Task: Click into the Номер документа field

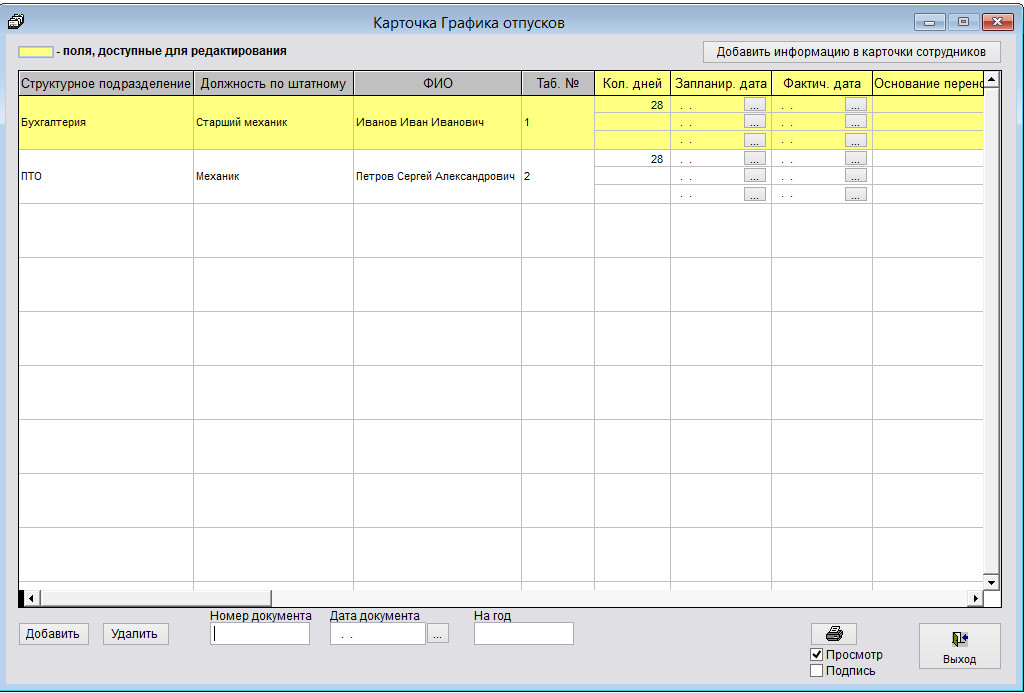Action: (x=260, y=634)
